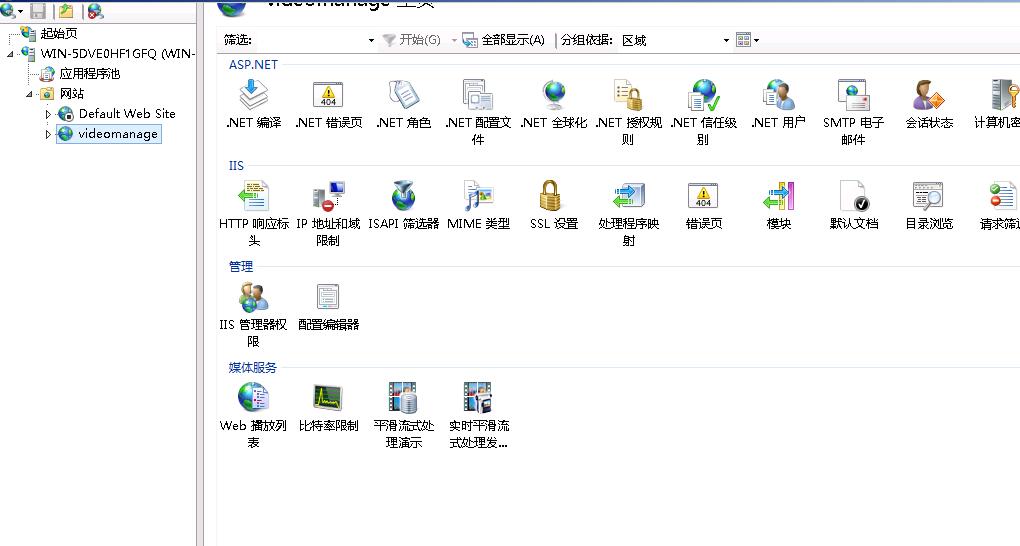Collapse the WIN-5DVE0HF1GFQ server node
This screenshot has height=546, width=1020.
point(10,54)
